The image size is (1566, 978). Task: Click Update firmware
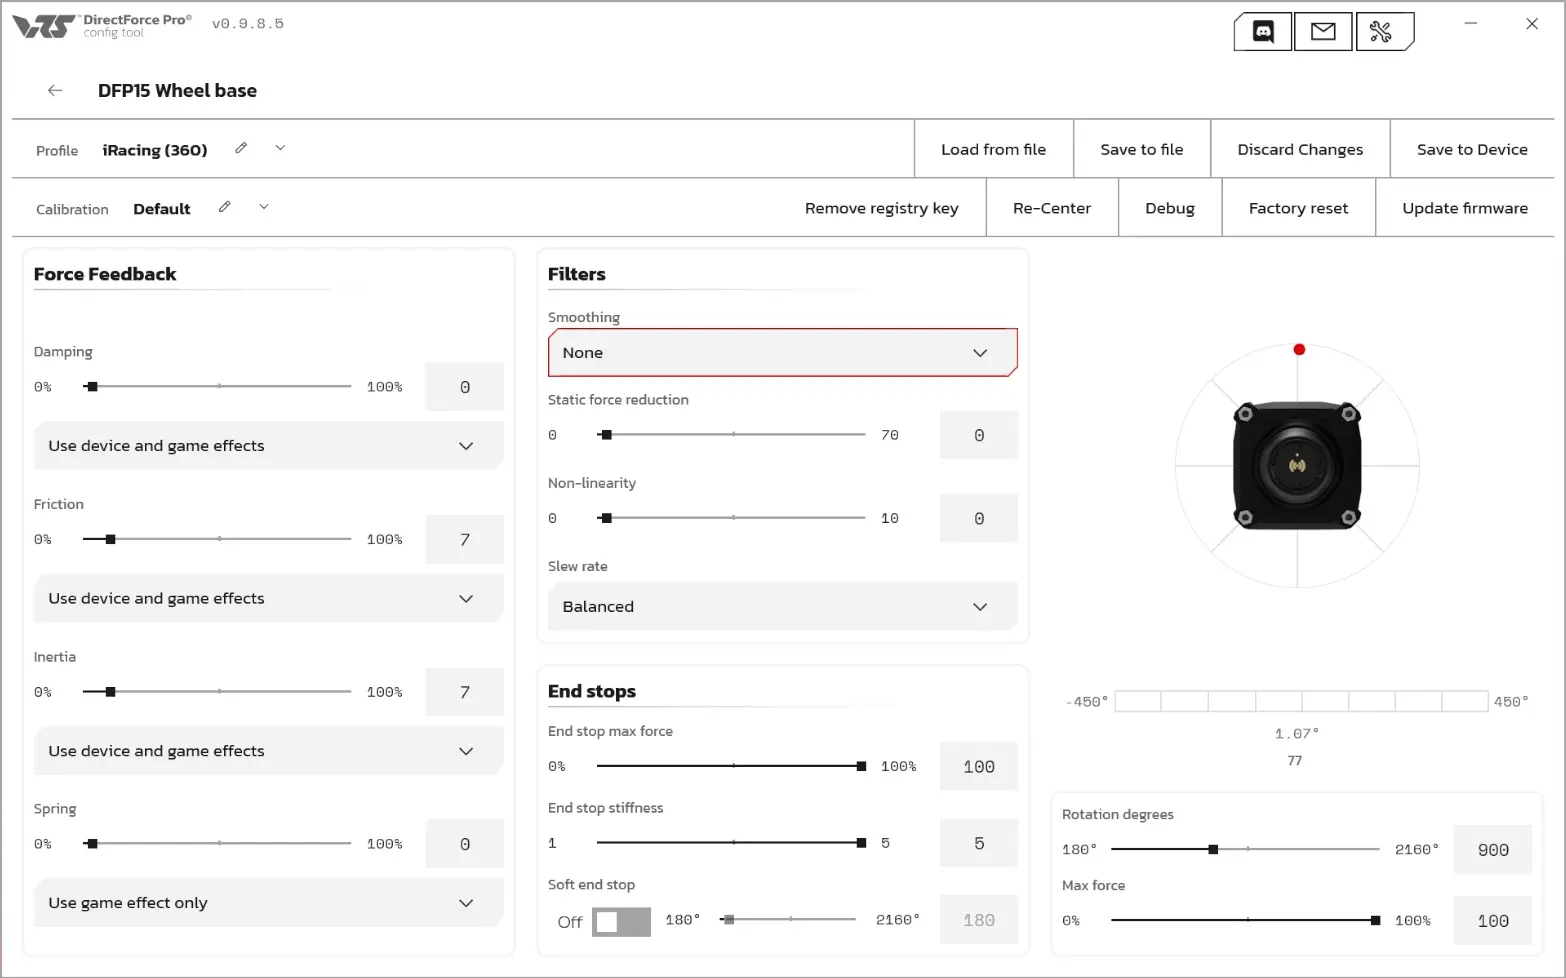point(1465,208)
